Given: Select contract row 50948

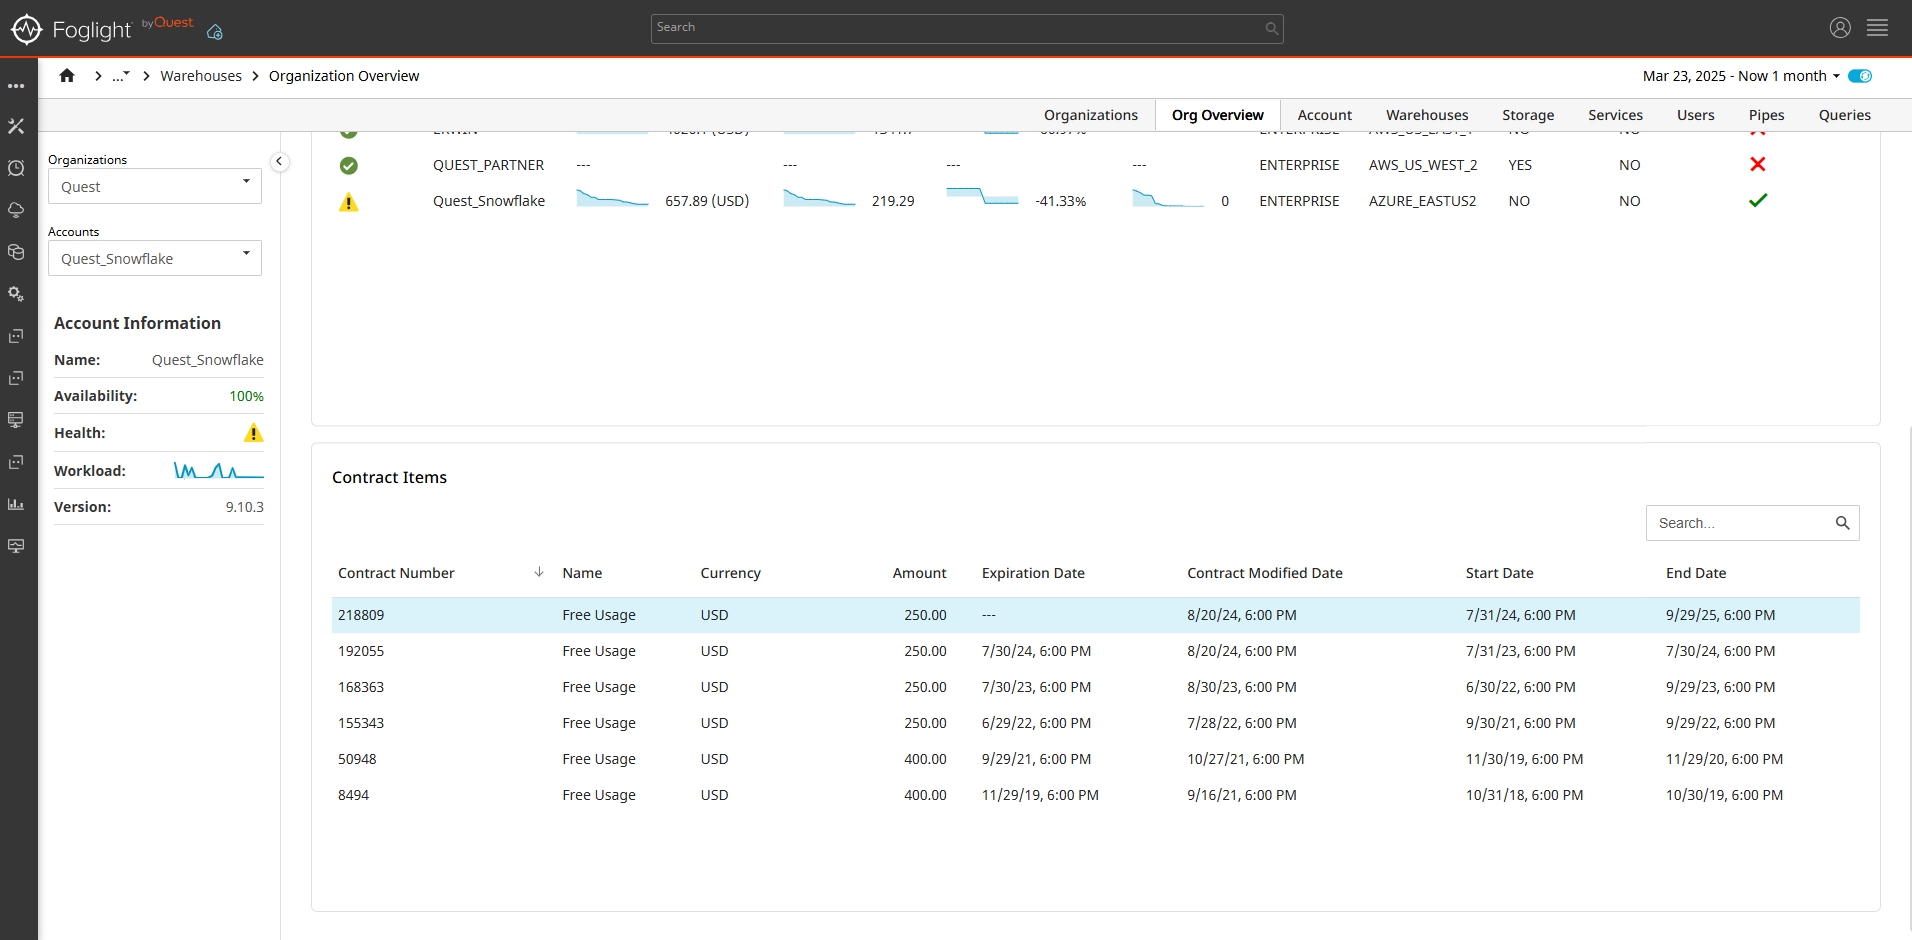Looking at the screenshot, I should point(1095,759).
